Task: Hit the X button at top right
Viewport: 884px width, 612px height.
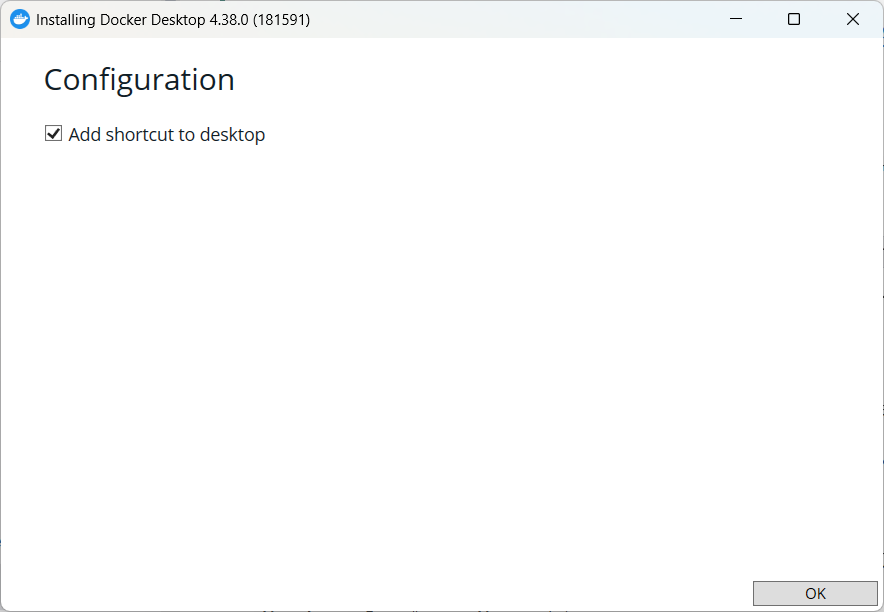Action: (x=853, y=19)
